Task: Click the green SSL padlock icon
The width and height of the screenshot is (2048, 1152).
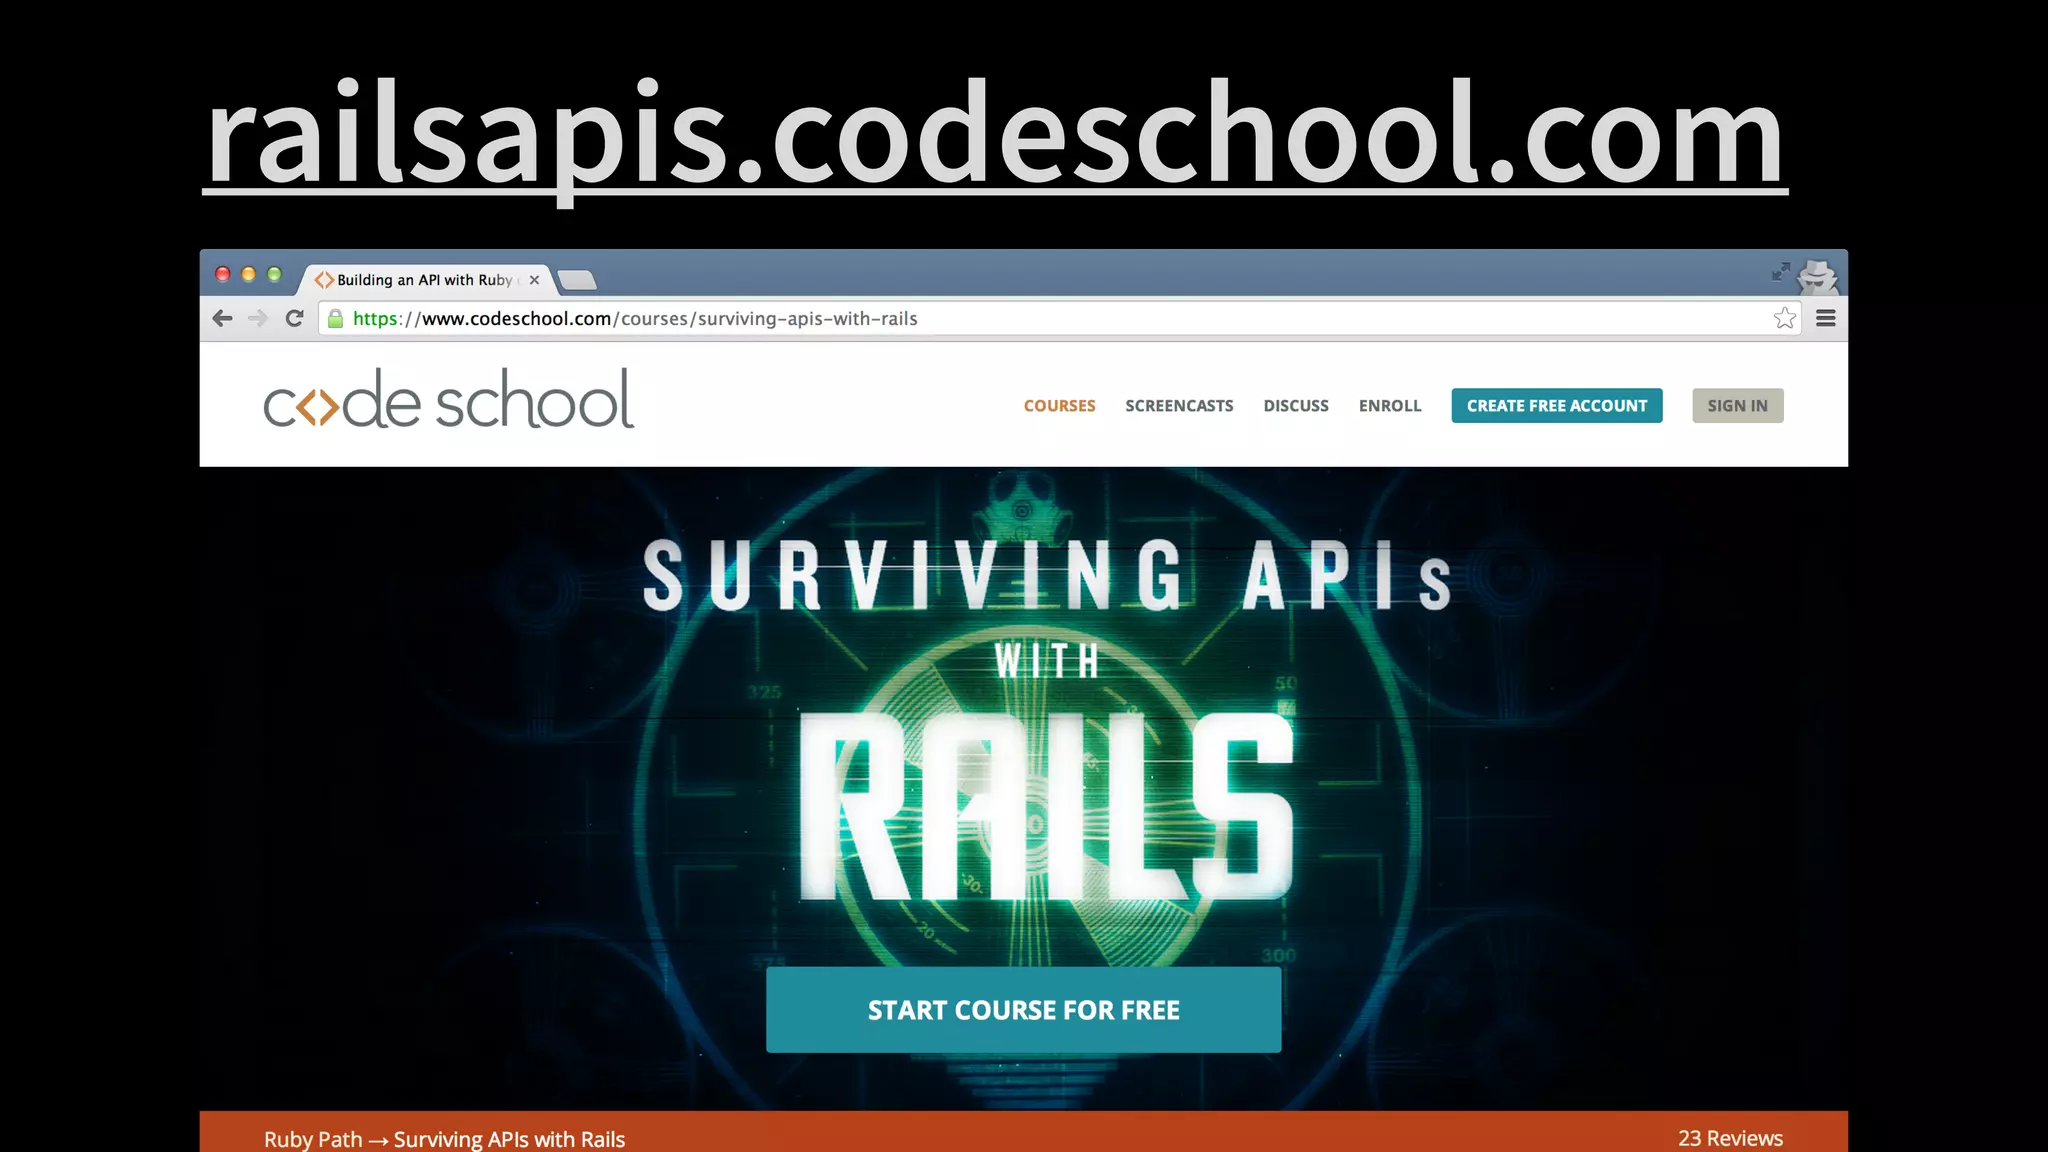Action: click(x=336, y=318)
